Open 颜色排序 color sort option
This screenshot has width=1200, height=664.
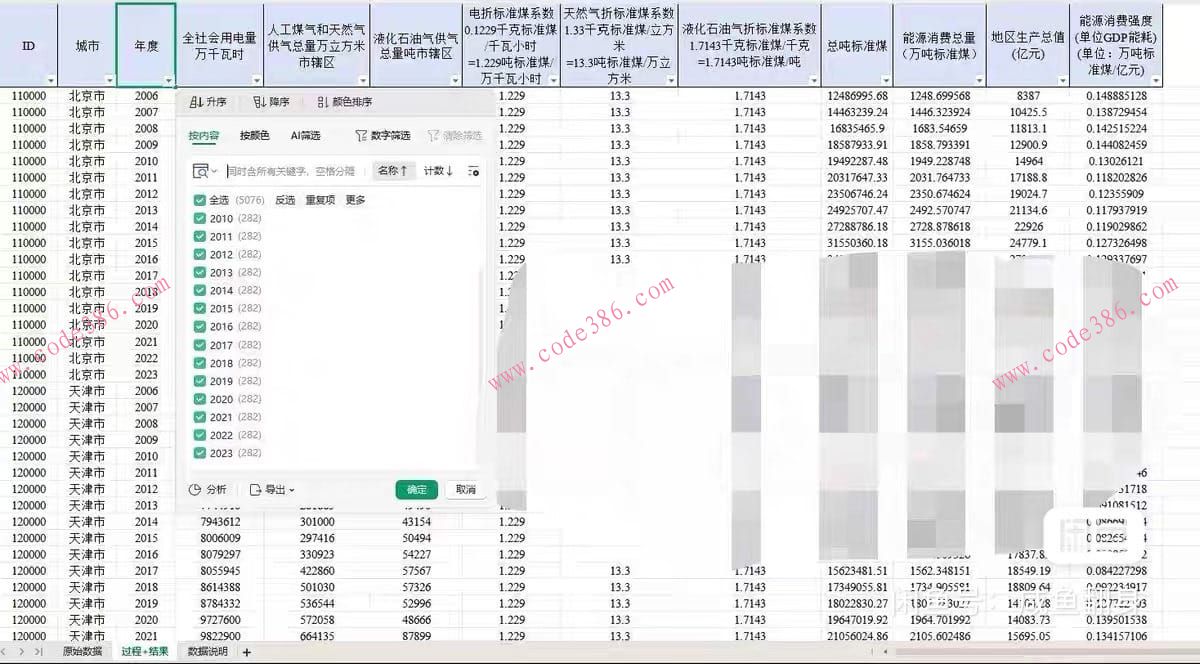344,102
